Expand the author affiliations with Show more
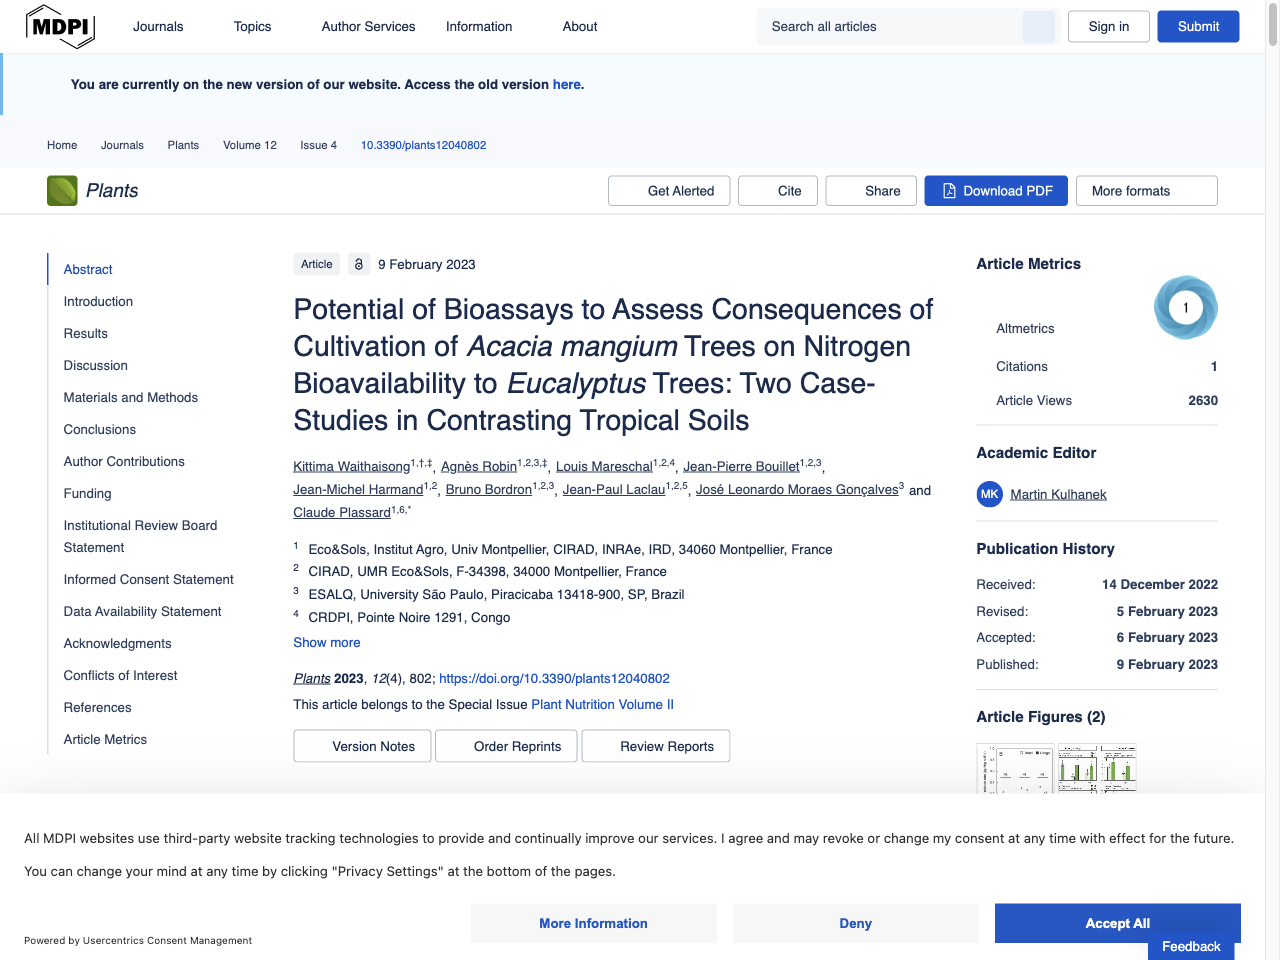This screenshot has width=1280, height=960. (x=326, y=642)
